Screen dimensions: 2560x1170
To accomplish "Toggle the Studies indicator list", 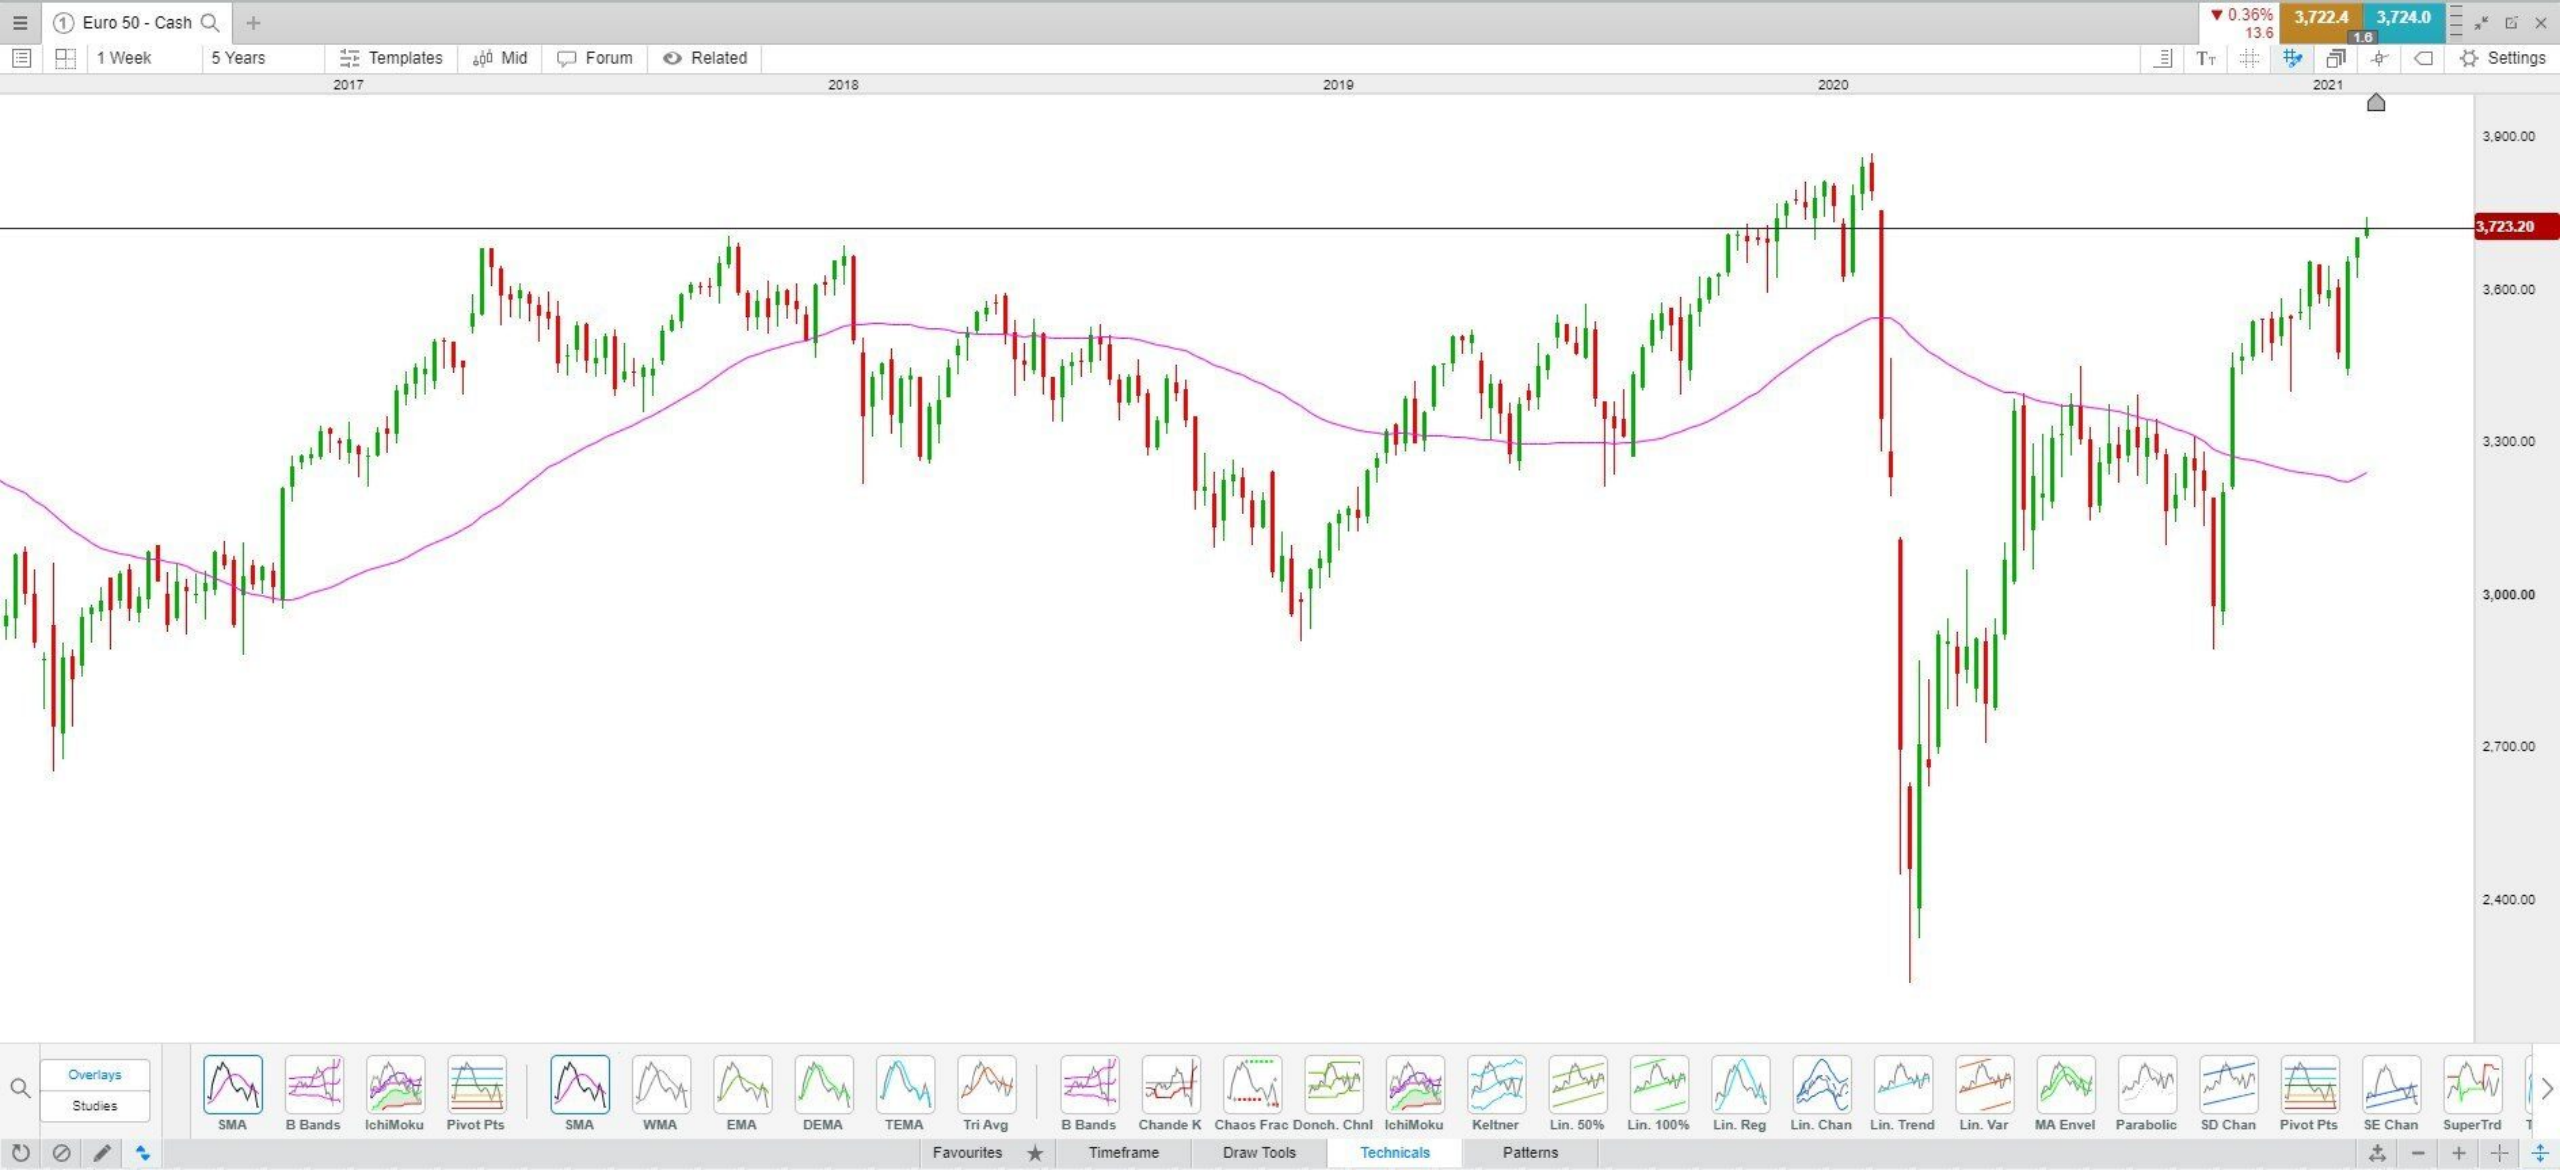I will (95, 1106).
